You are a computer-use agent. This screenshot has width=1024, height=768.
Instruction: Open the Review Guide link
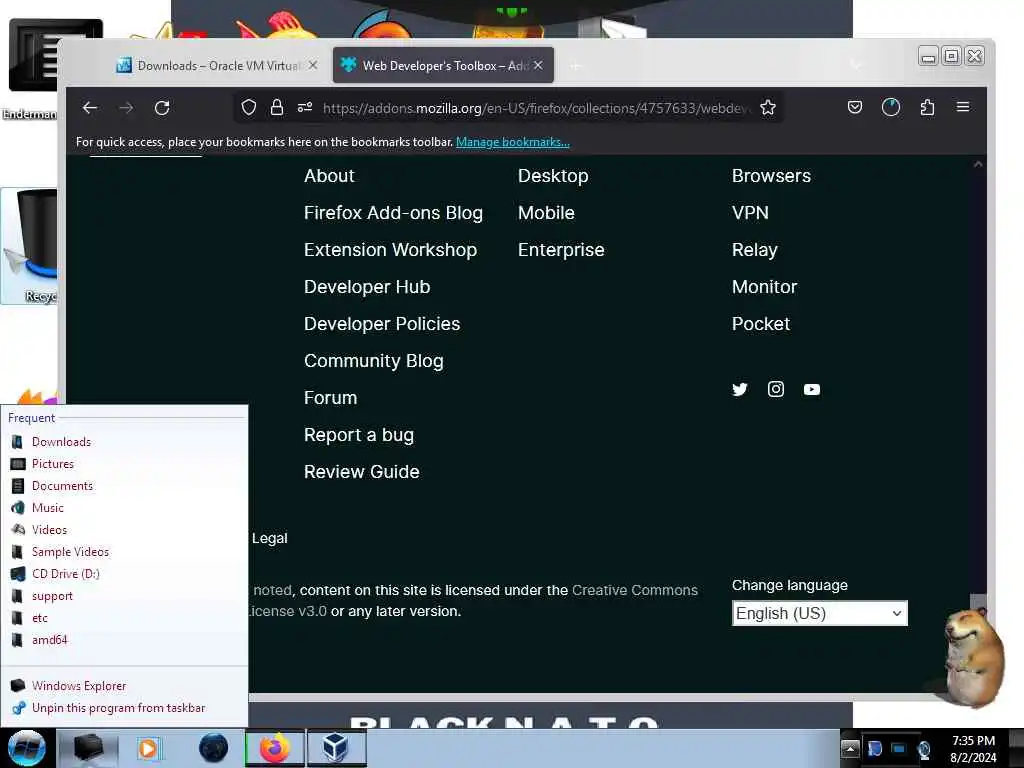click(x=362, y=472)
